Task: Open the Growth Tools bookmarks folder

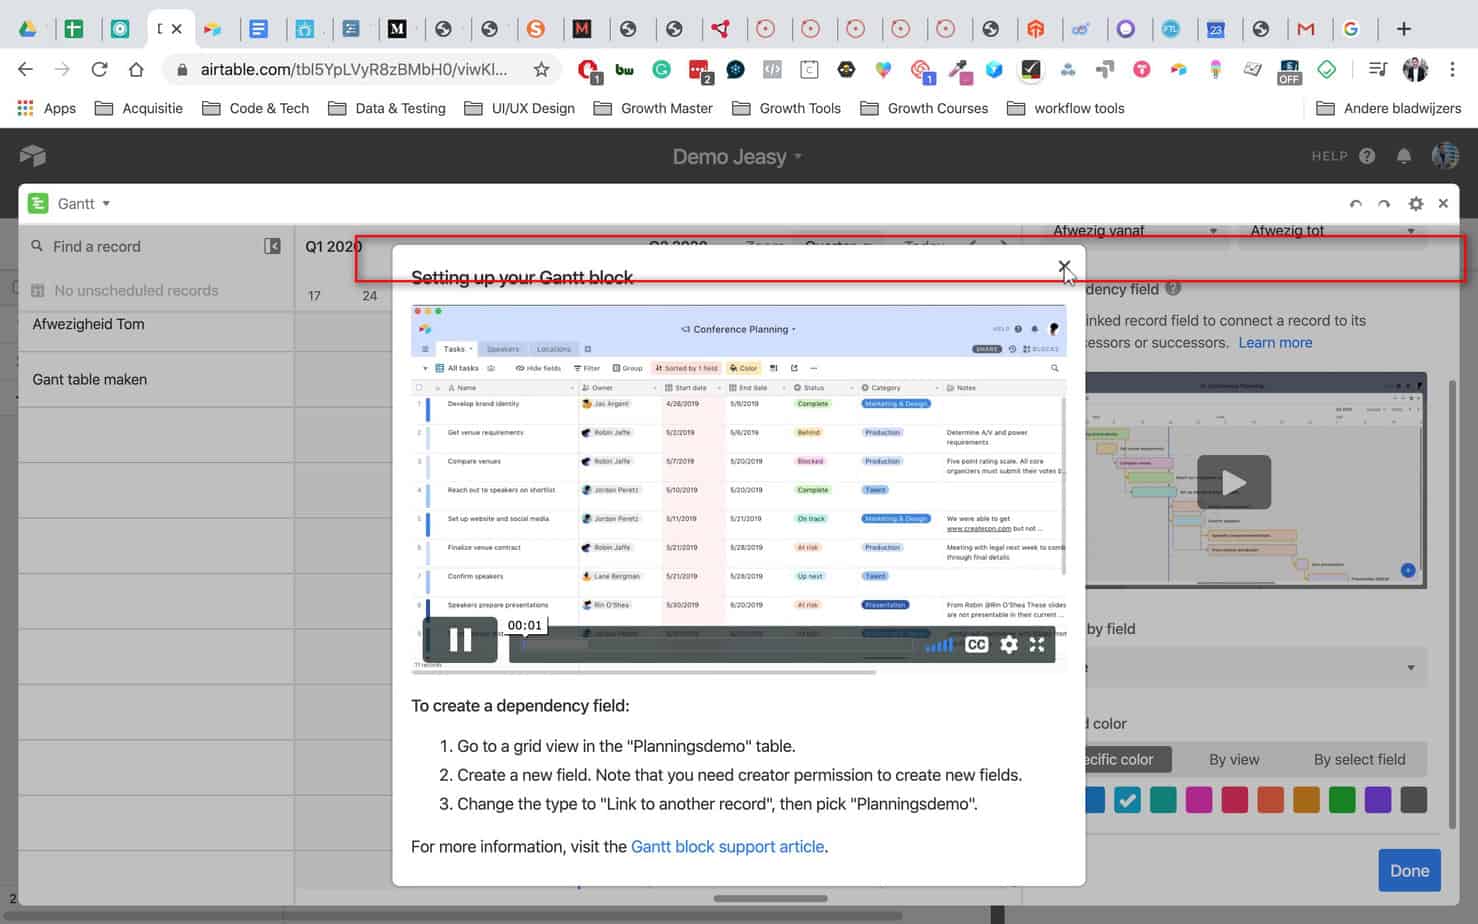Action: coord(787,108)
